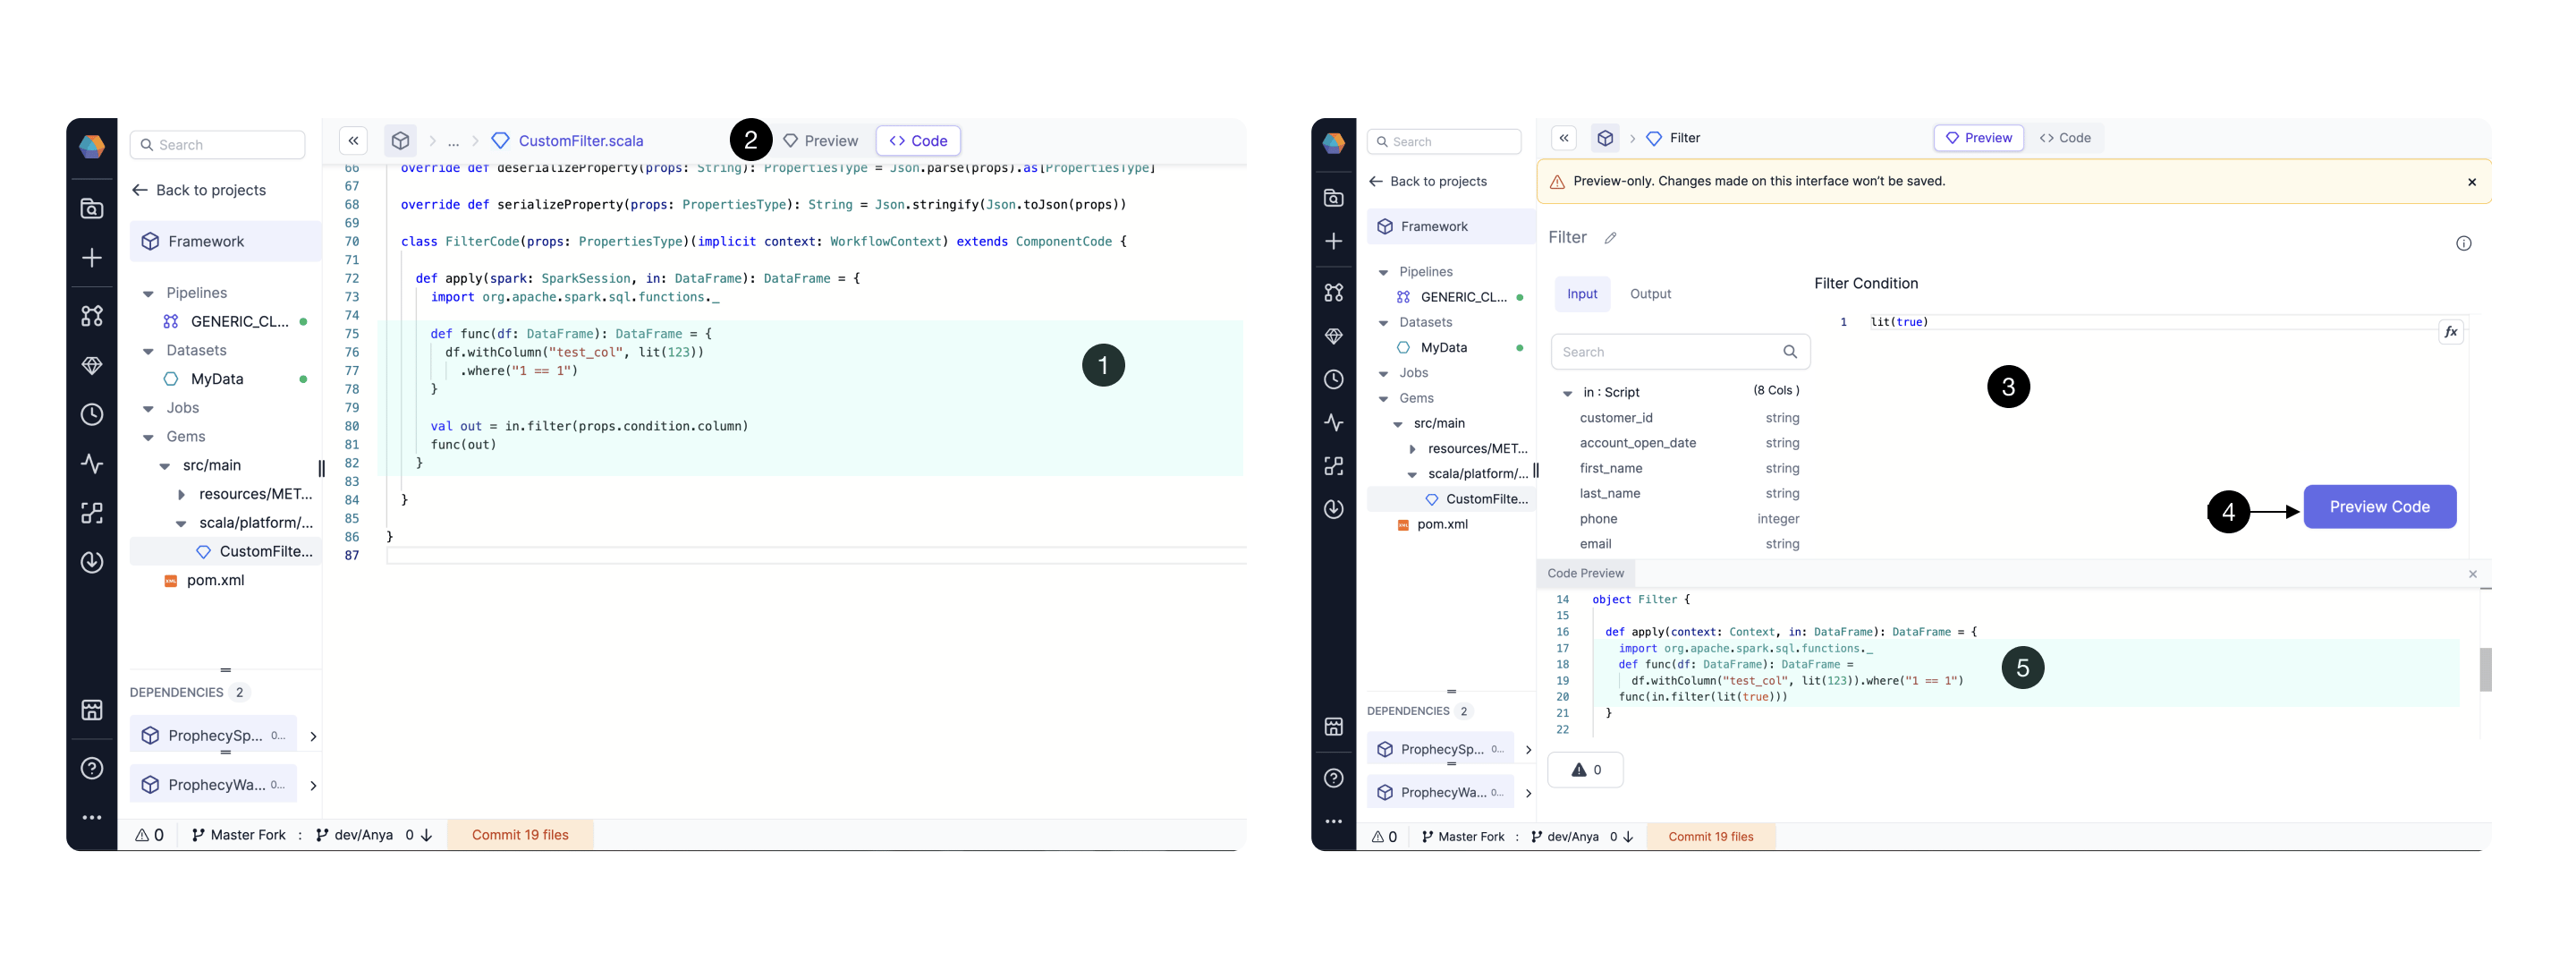Switch to Preview tab in left window
Viewport: 2576px width, 970px height.
click(820, 141)
